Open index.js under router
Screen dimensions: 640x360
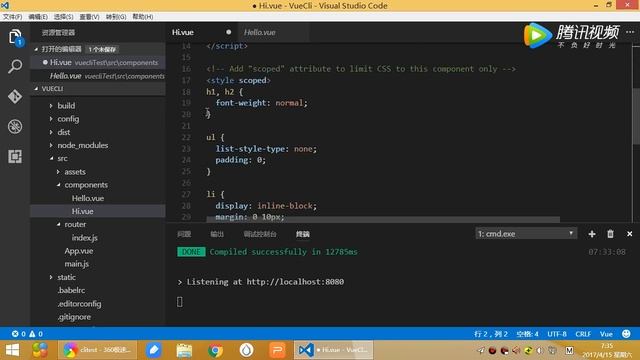coord(84,238)
